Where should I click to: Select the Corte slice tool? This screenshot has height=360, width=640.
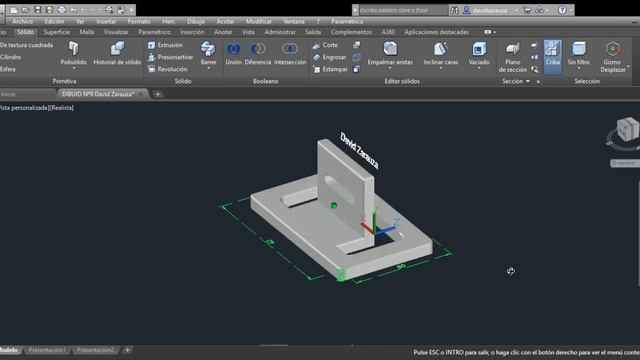[325, 45]
